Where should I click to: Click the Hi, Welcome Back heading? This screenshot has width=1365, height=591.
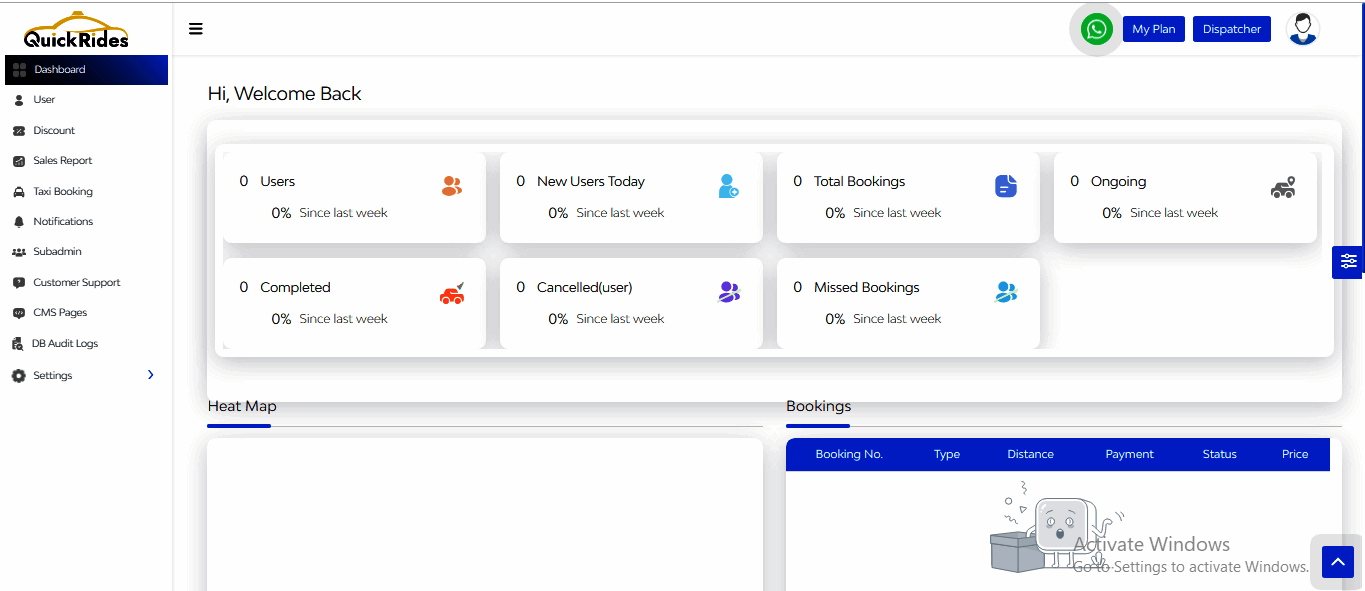[x=284, y=94]
